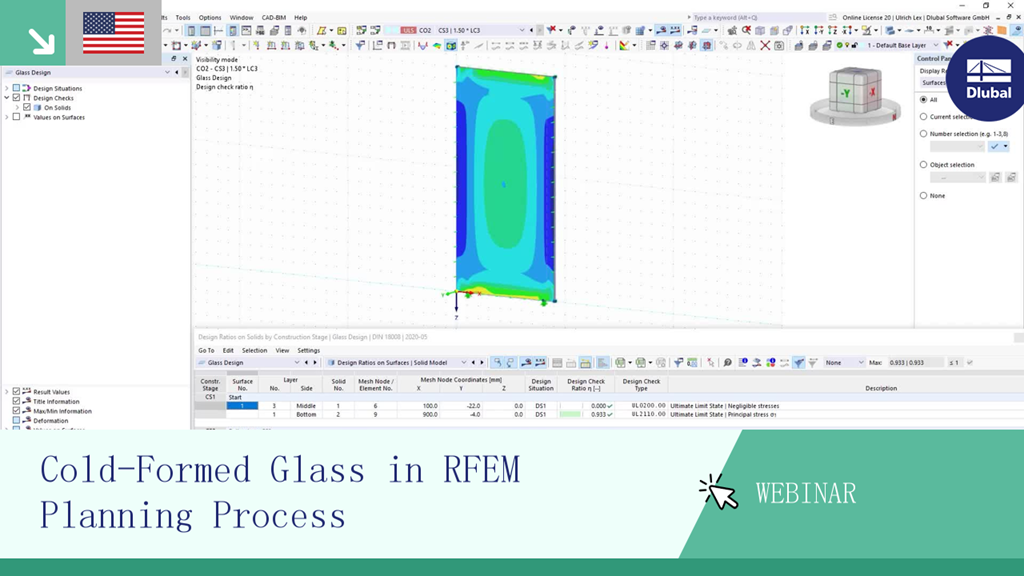The height and width of the screenshot is (576, 1024).
Task: Open Settings menu in results table
Action: [x=308, y=351]
